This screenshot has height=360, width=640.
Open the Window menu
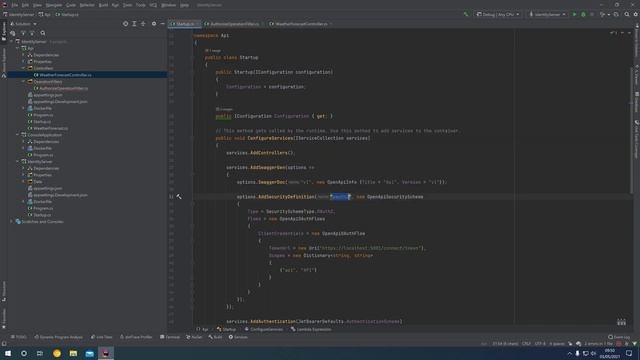[x=169, y=5]
